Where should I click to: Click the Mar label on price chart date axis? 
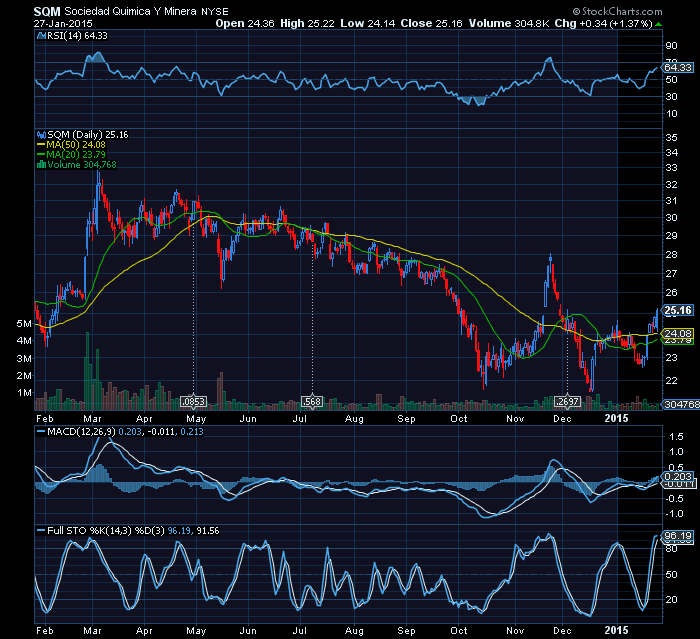pyautogui.click(x=92, y=419)
